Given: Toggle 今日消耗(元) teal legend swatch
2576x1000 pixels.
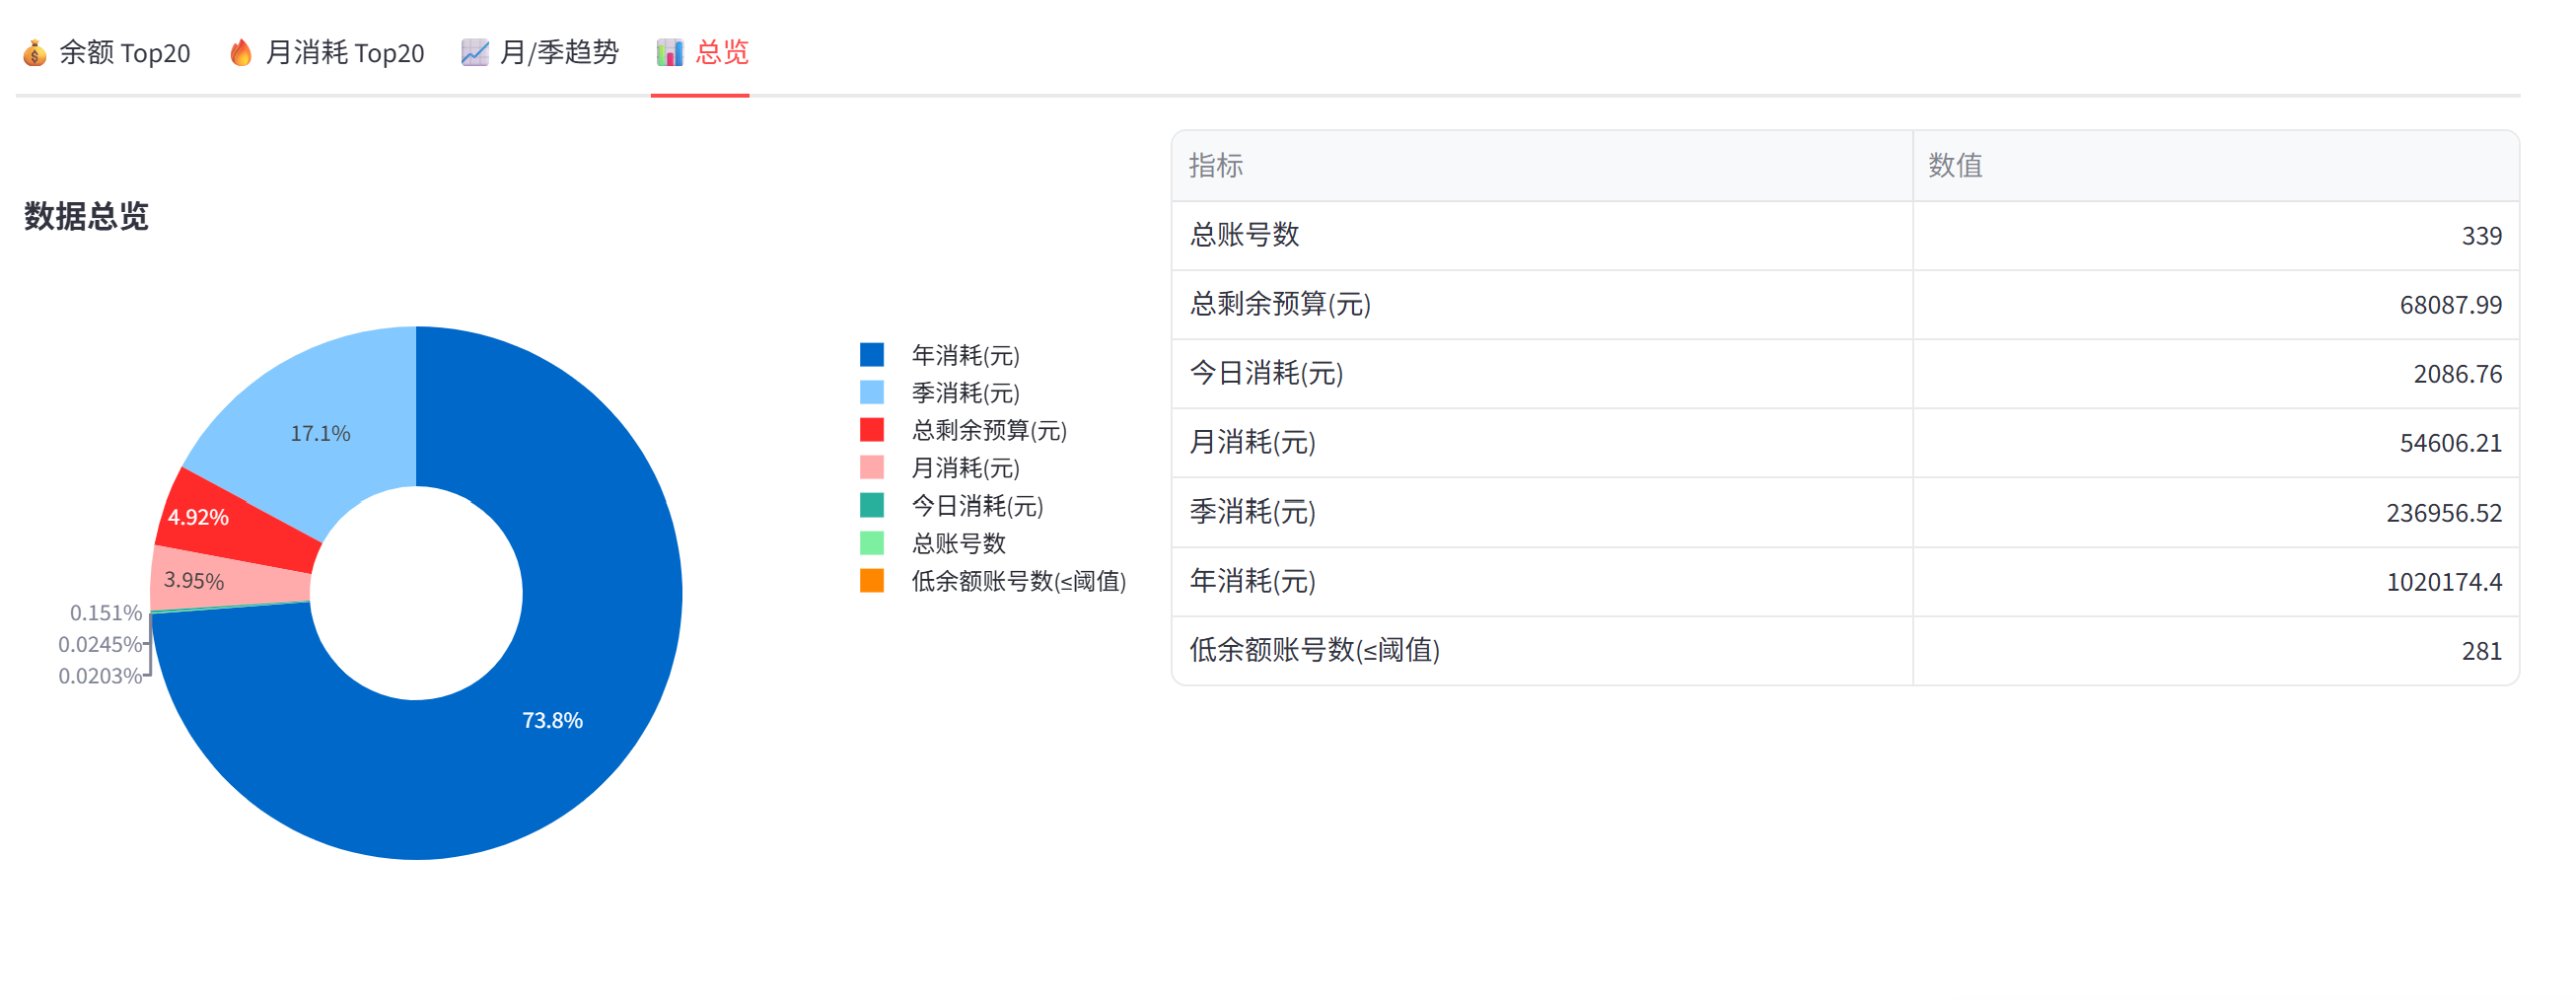Looking at the screenshot, I should pos(872,505).
